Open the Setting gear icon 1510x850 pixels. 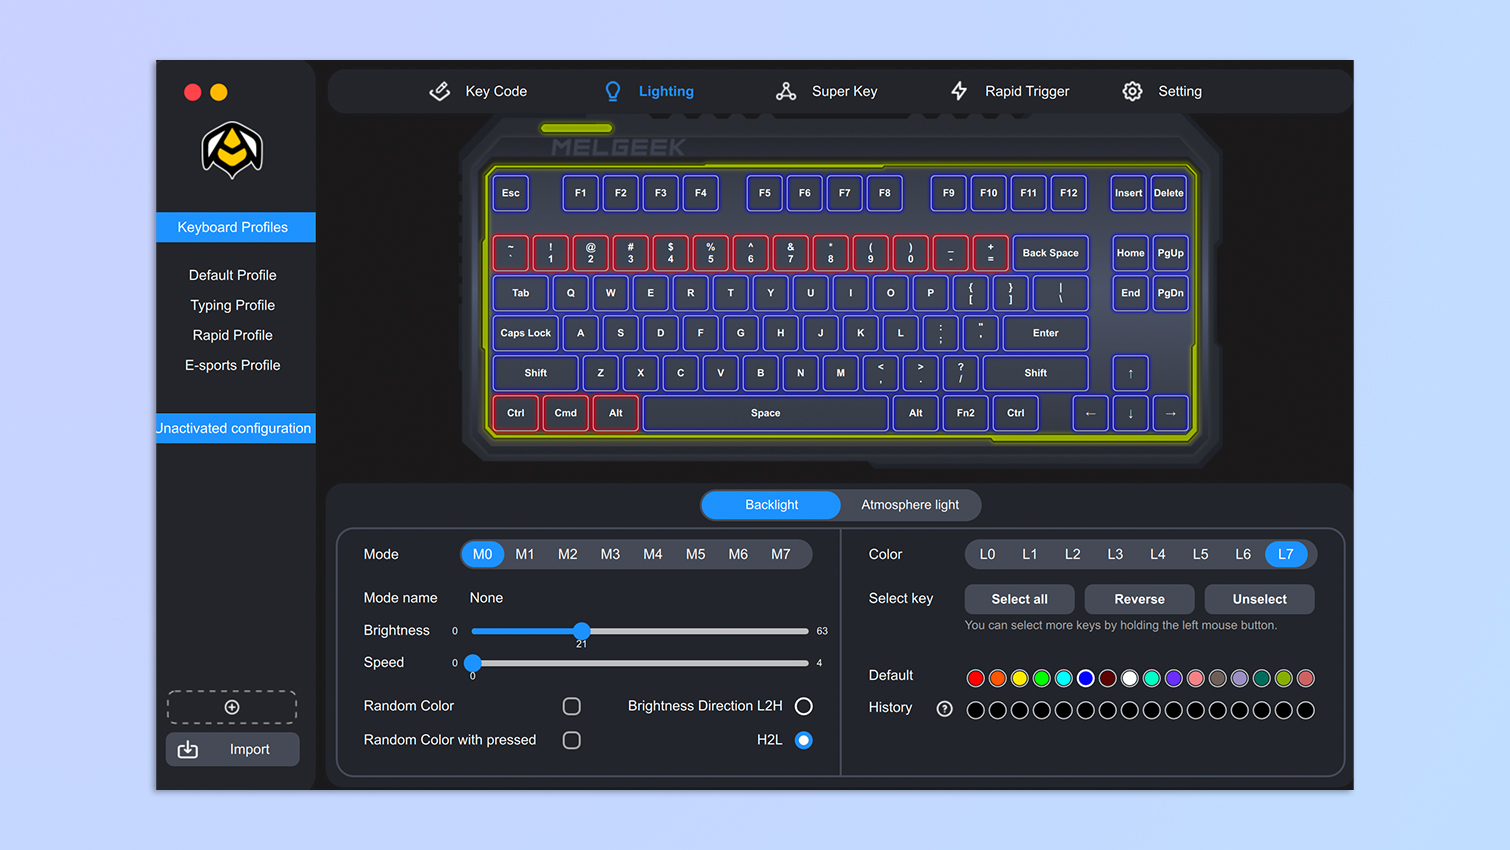(1132, 91)
